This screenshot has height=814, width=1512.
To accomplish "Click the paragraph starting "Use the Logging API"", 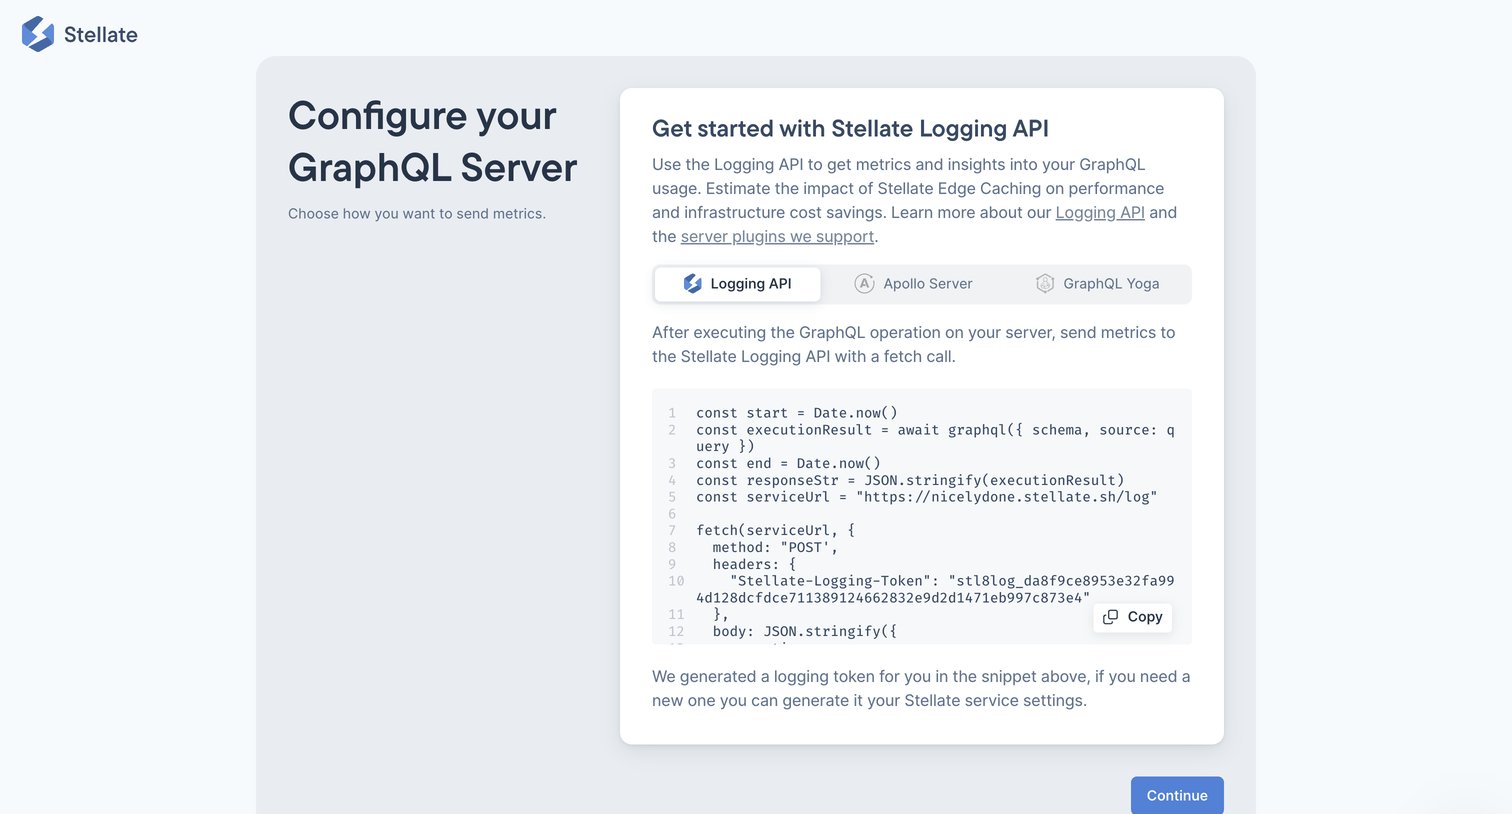I will (915, 200).
